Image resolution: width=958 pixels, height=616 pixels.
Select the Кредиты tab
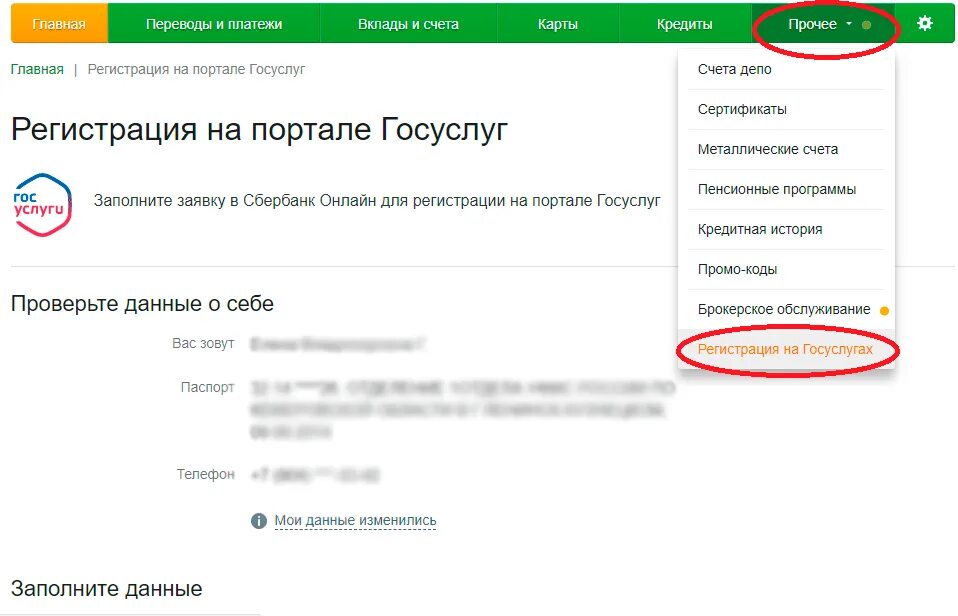[684, 24]
